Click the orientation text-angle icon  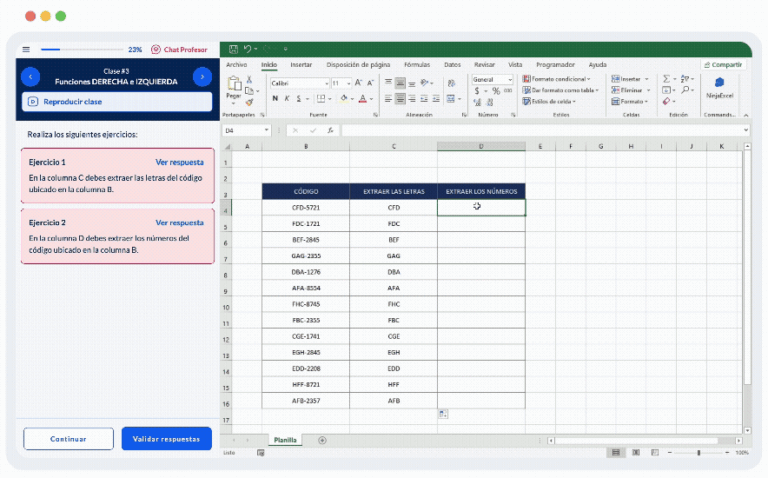pos(425,82)
